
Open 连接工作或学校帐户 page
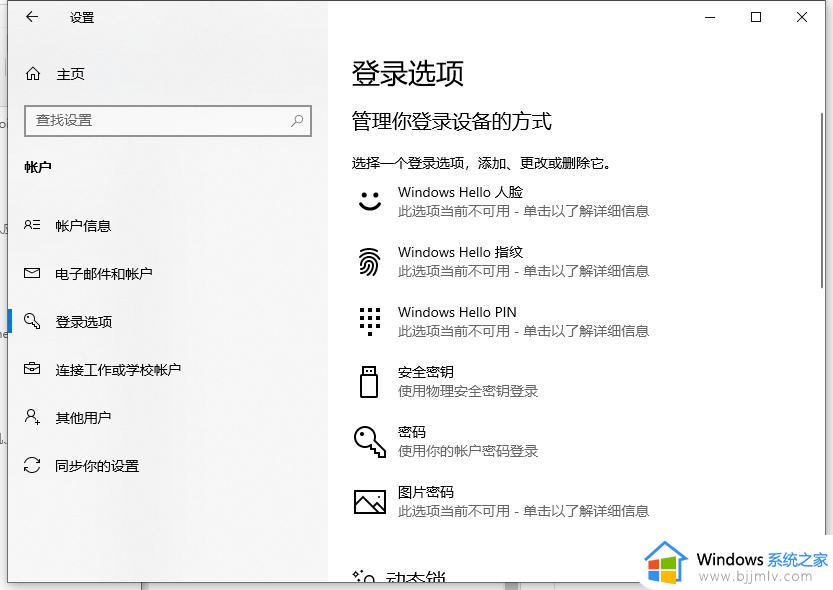pyautogui.click(x=118, y=370)
